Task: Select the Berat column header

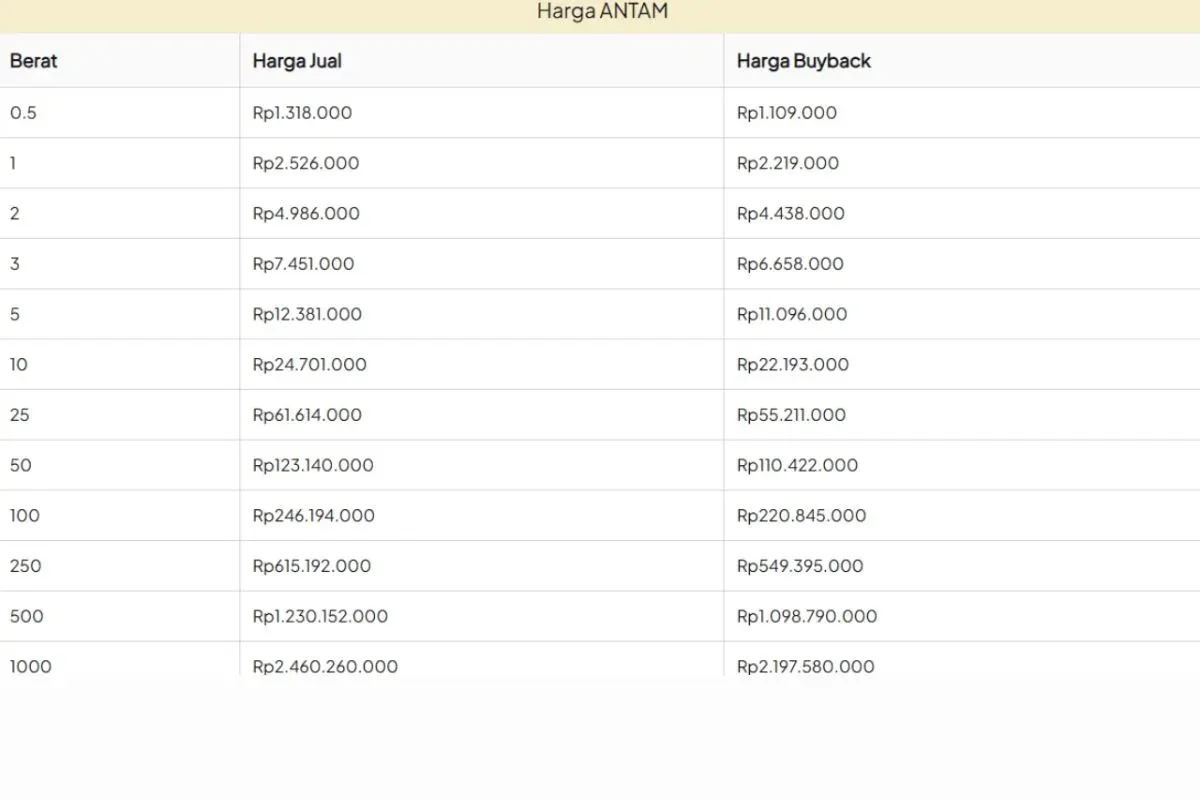Action: tap(34, 61)
